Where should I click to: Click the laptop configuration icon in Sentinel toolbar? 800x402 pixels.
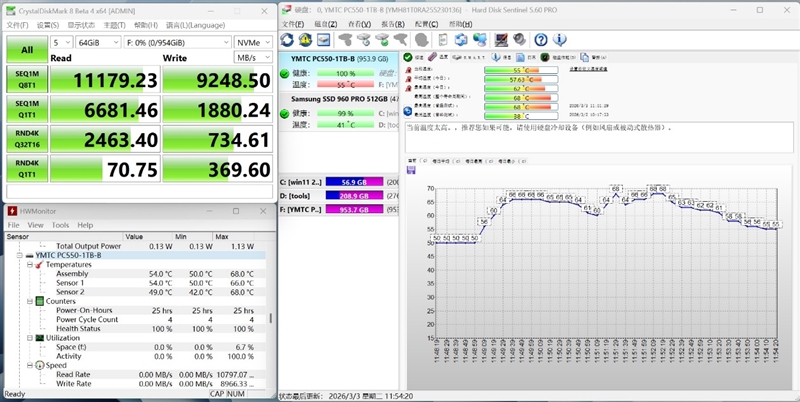click(501, 39)
